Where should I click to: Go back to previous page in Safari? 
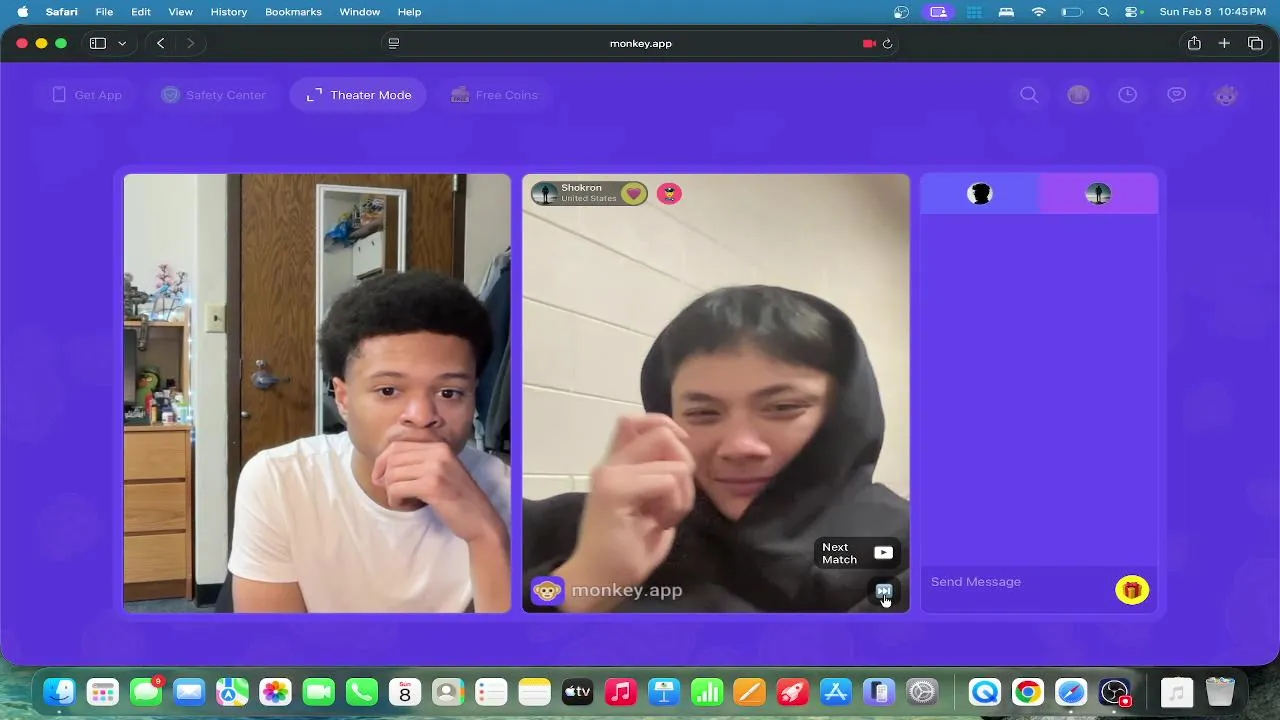(161, 43)
